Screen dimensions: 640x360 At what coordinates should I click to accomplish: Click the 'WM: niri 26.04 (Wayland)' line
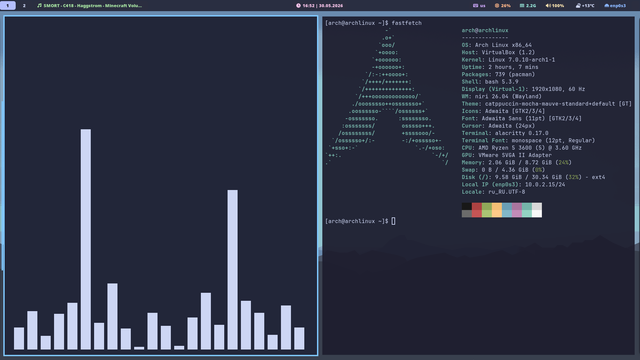click(502, 96)
